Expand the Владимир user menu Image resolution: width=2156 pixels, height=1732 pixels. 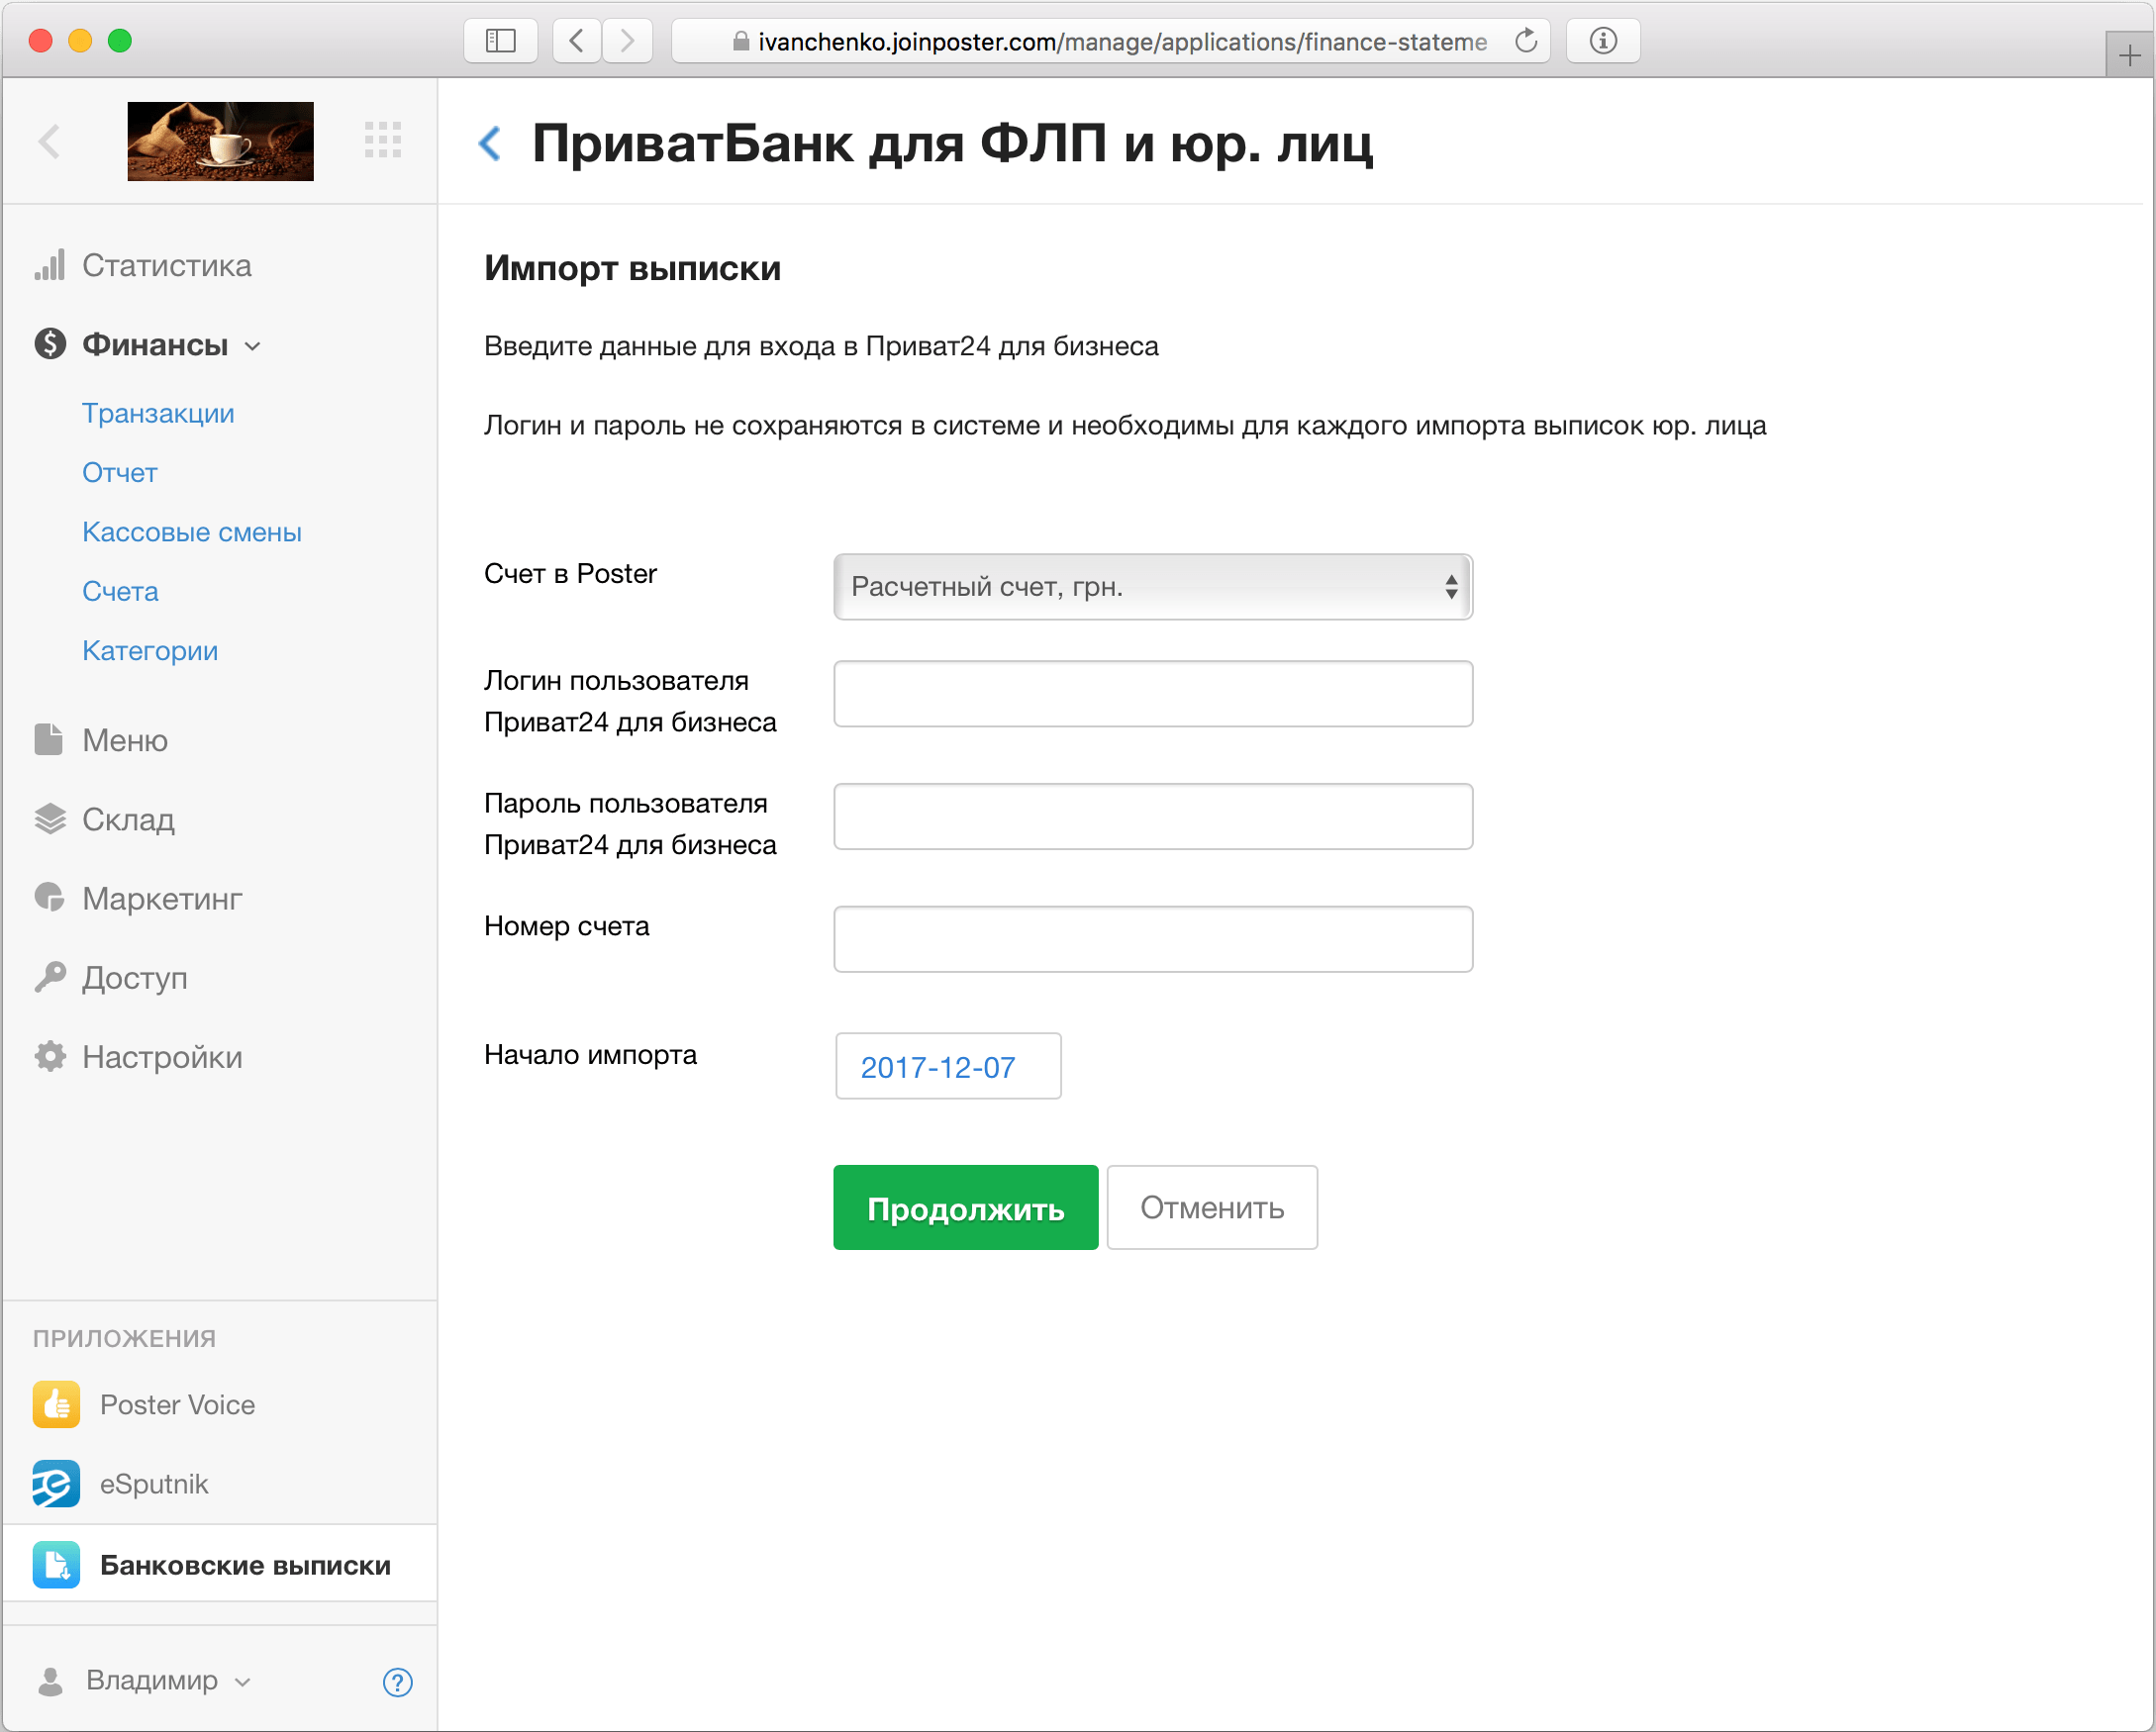click(x=166, y=1681)
